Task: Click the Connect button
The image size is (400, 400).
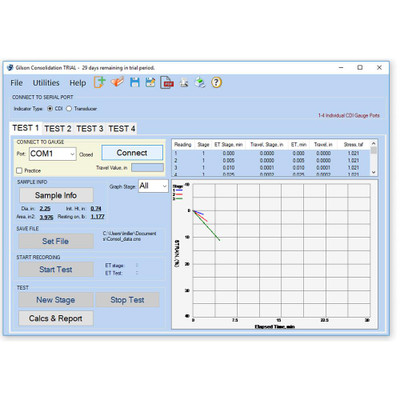Action: 132,153
